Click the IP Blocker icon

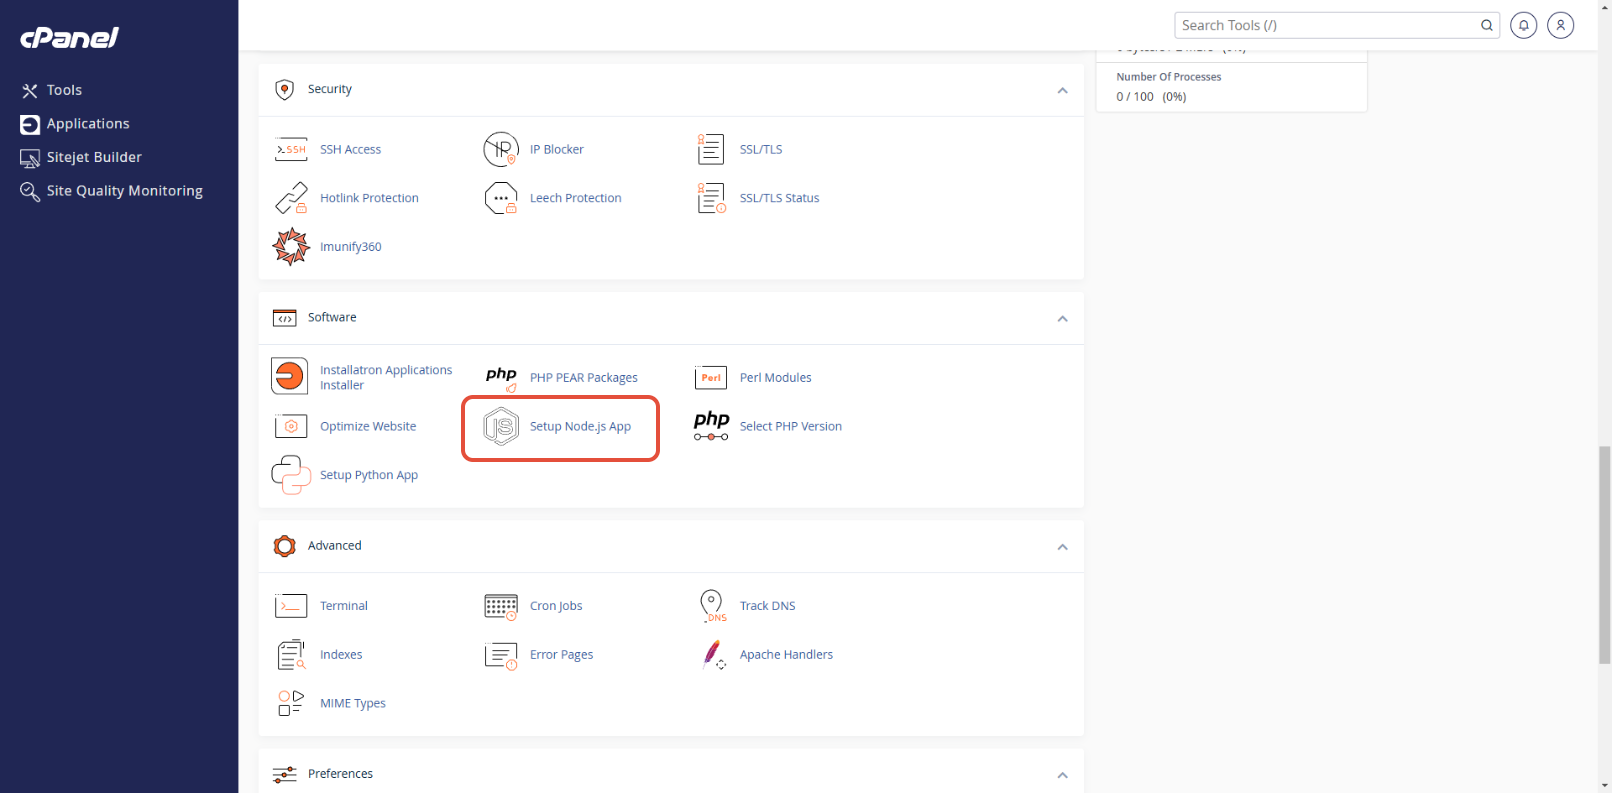click(501, 149)
